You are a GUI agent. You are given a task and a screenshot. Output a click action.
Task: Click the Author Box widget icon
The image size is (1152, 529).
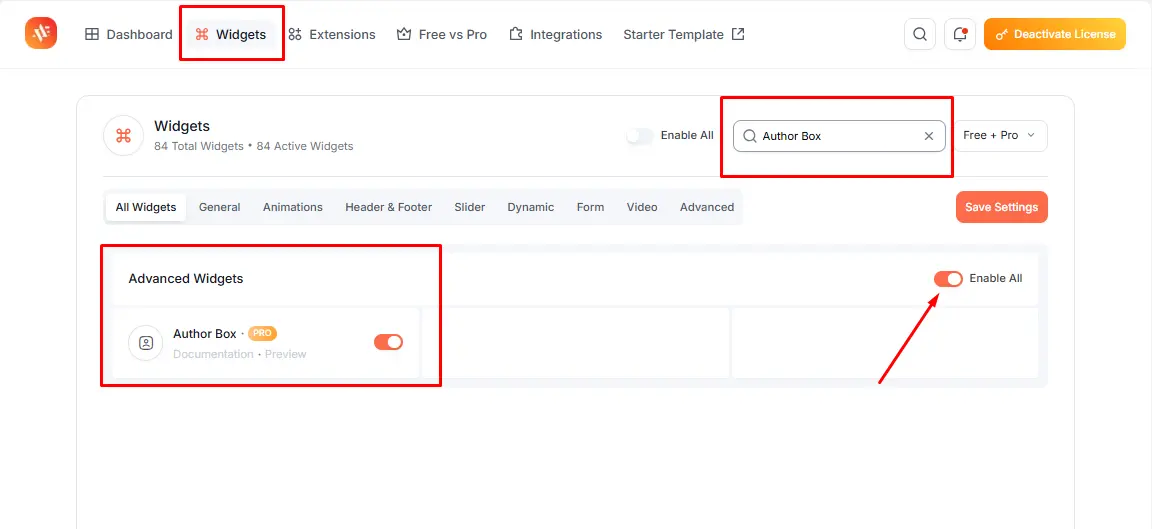click(145, 343)
